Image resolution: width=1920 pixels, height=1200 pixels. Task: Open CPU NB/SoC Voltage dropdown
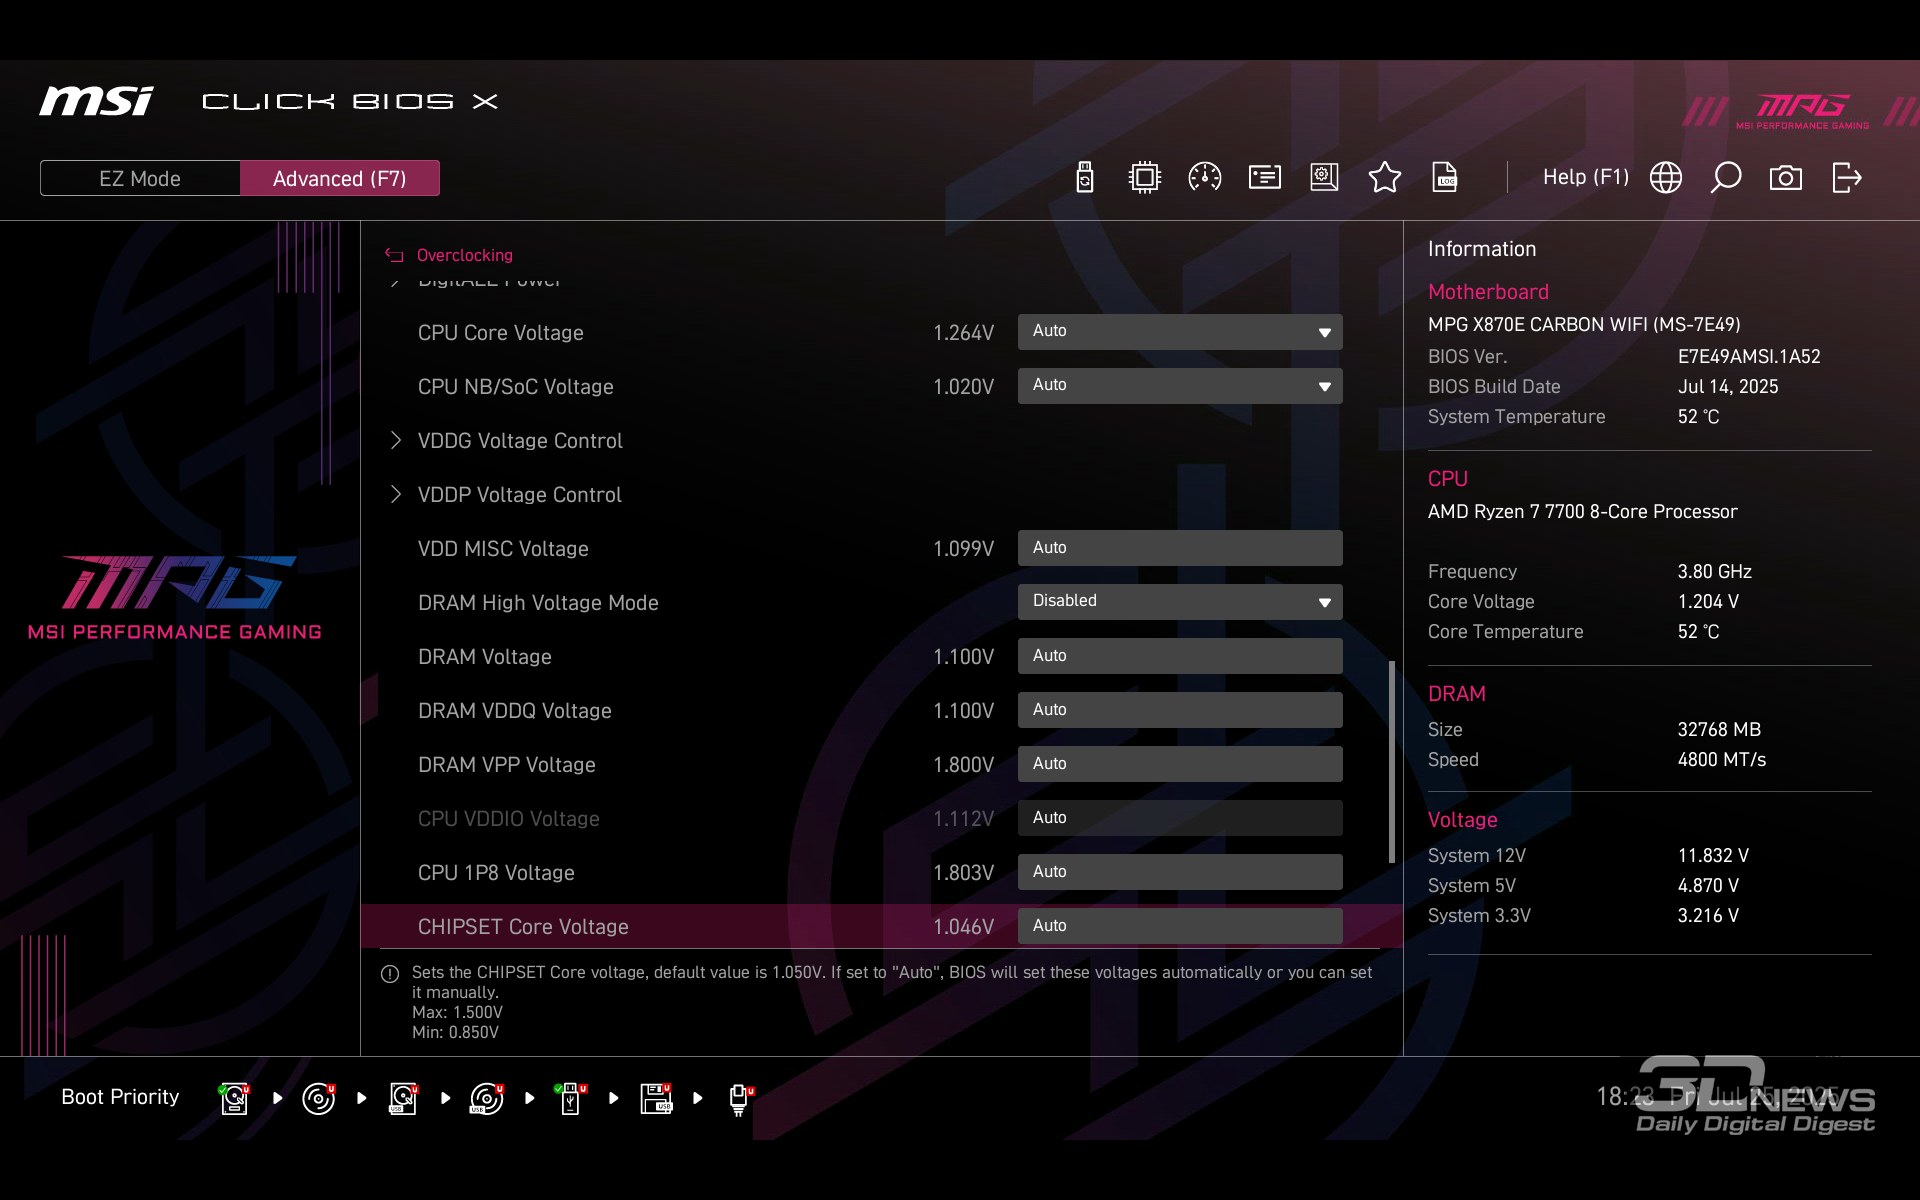1180,386
